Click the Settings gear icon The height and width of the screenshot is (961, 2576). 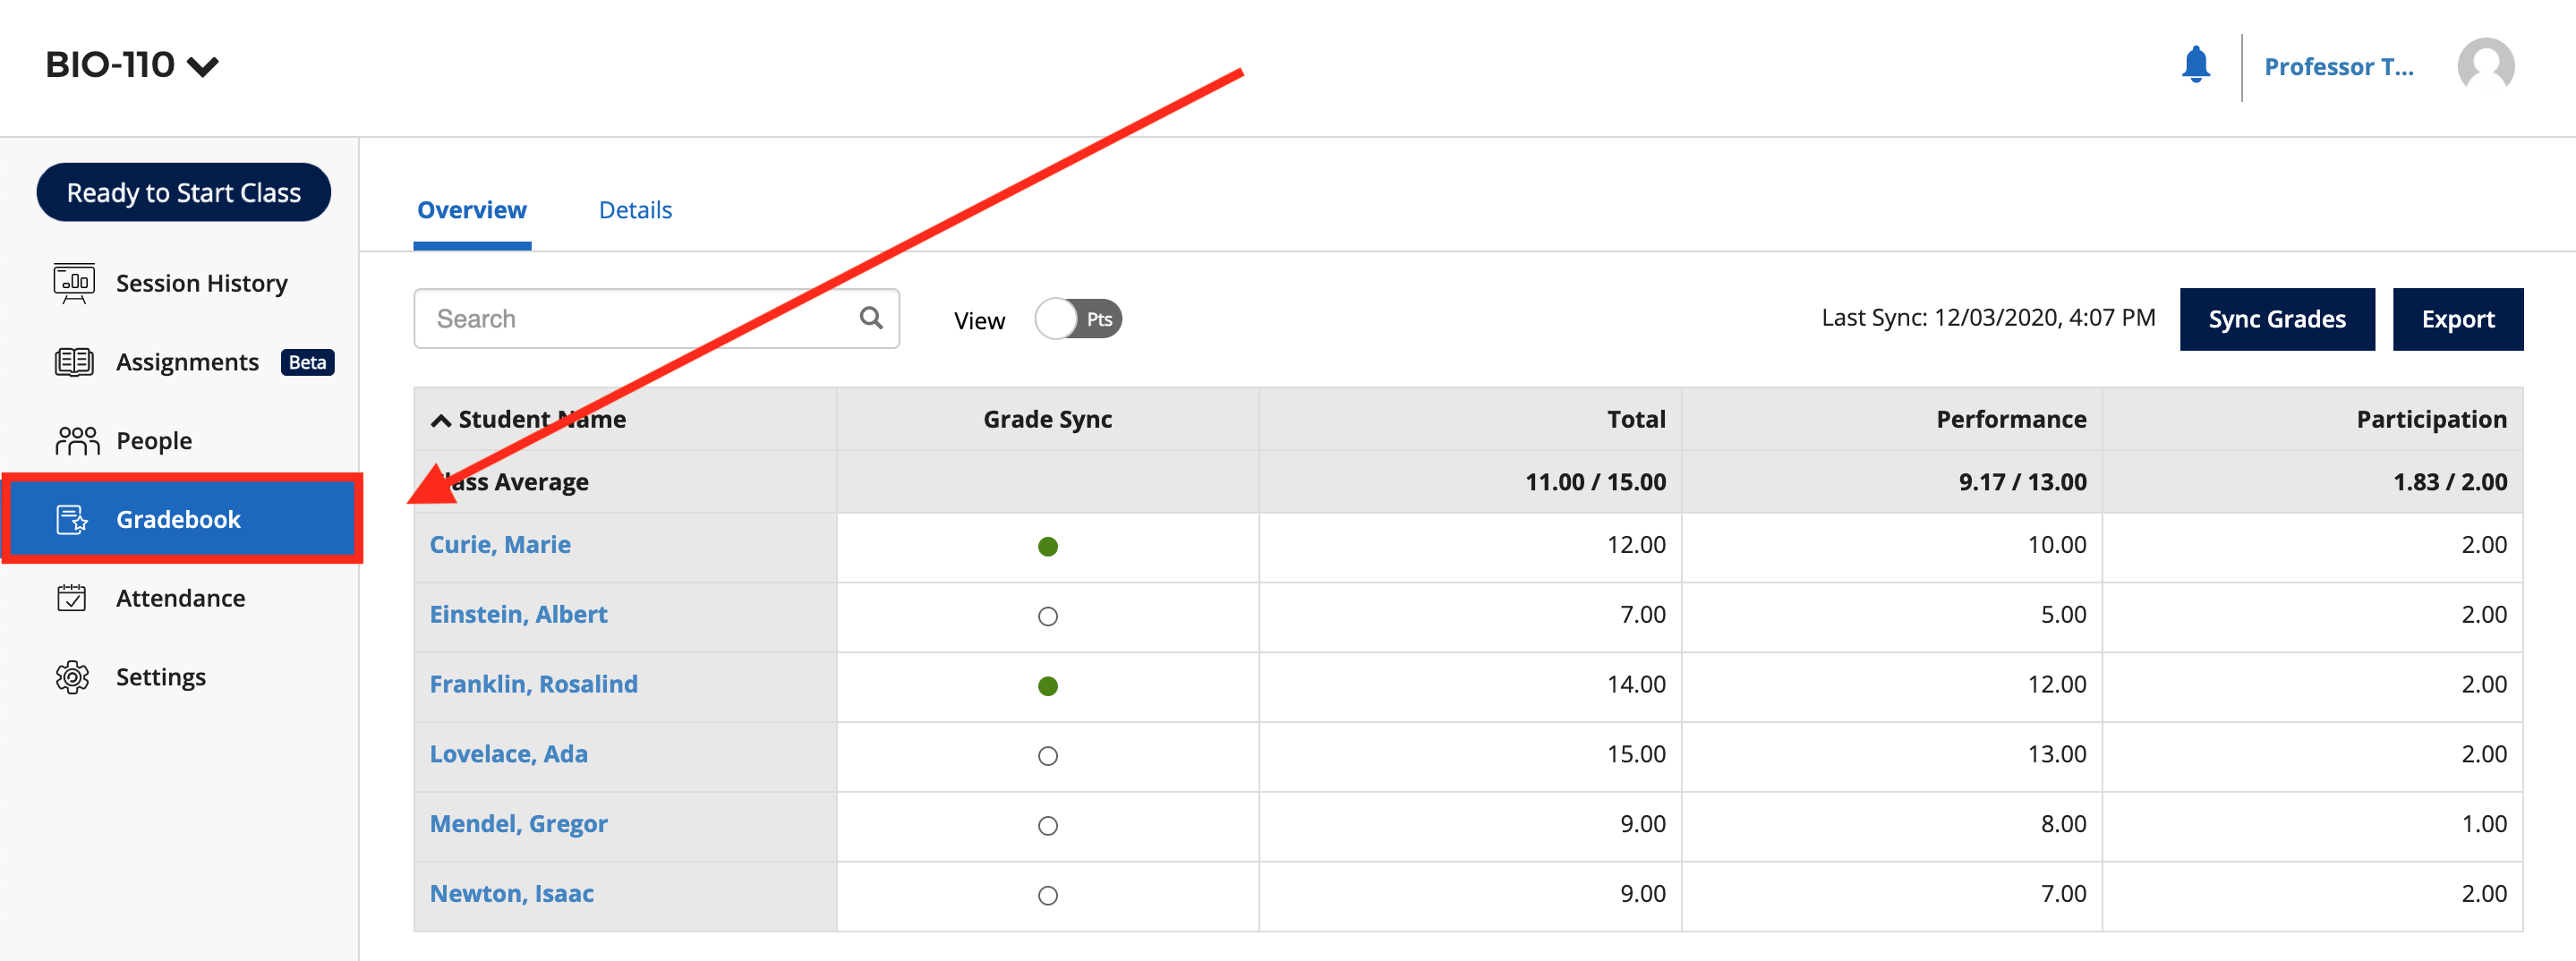click(x=72, y=677)
